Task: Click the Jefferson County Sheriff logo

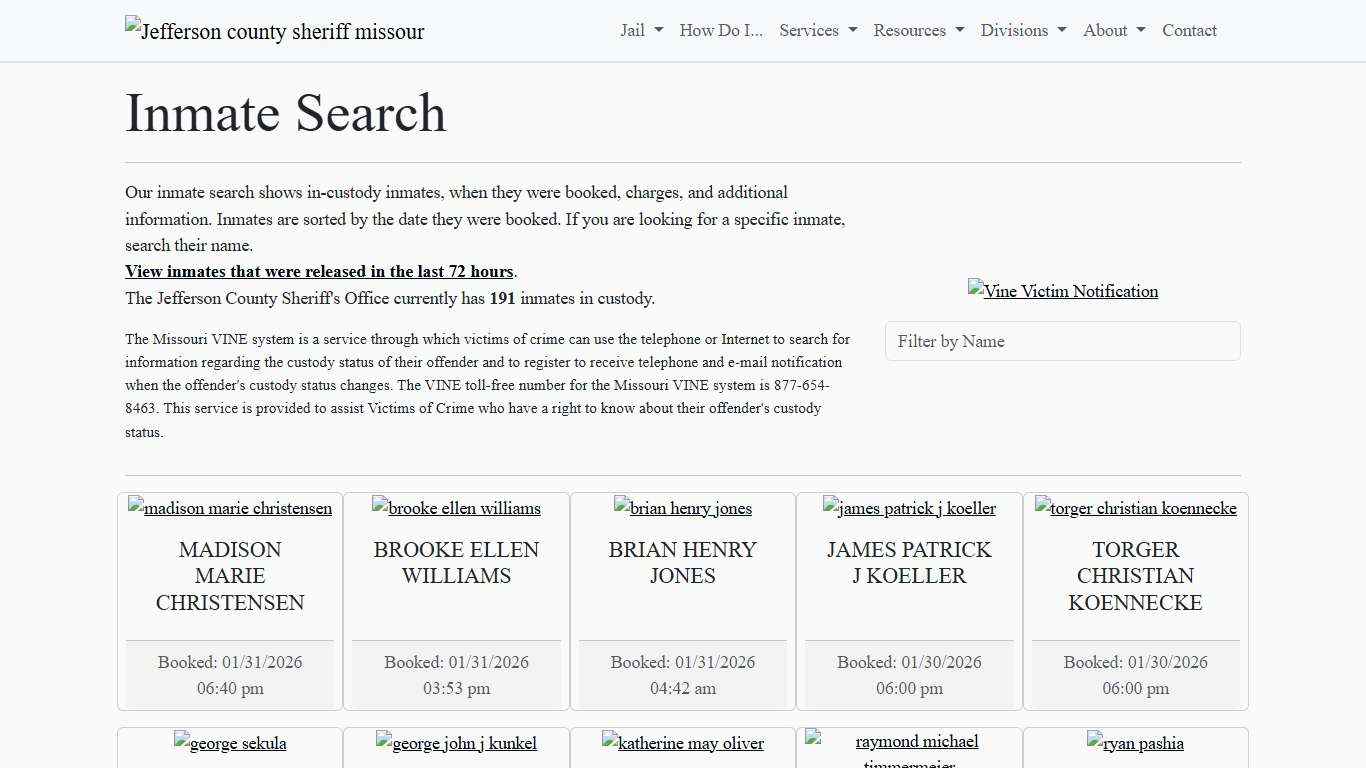Action: point(274,31)
